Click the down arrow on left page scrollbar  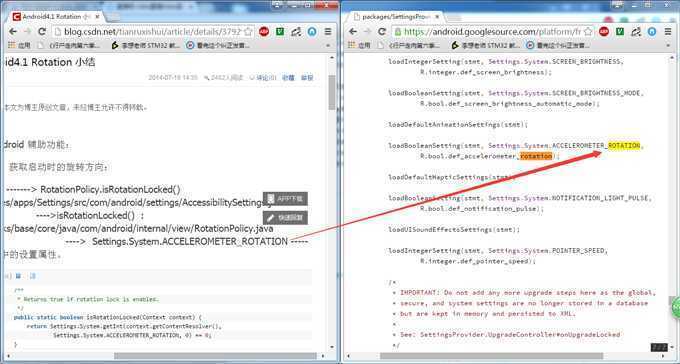point(332,347)
